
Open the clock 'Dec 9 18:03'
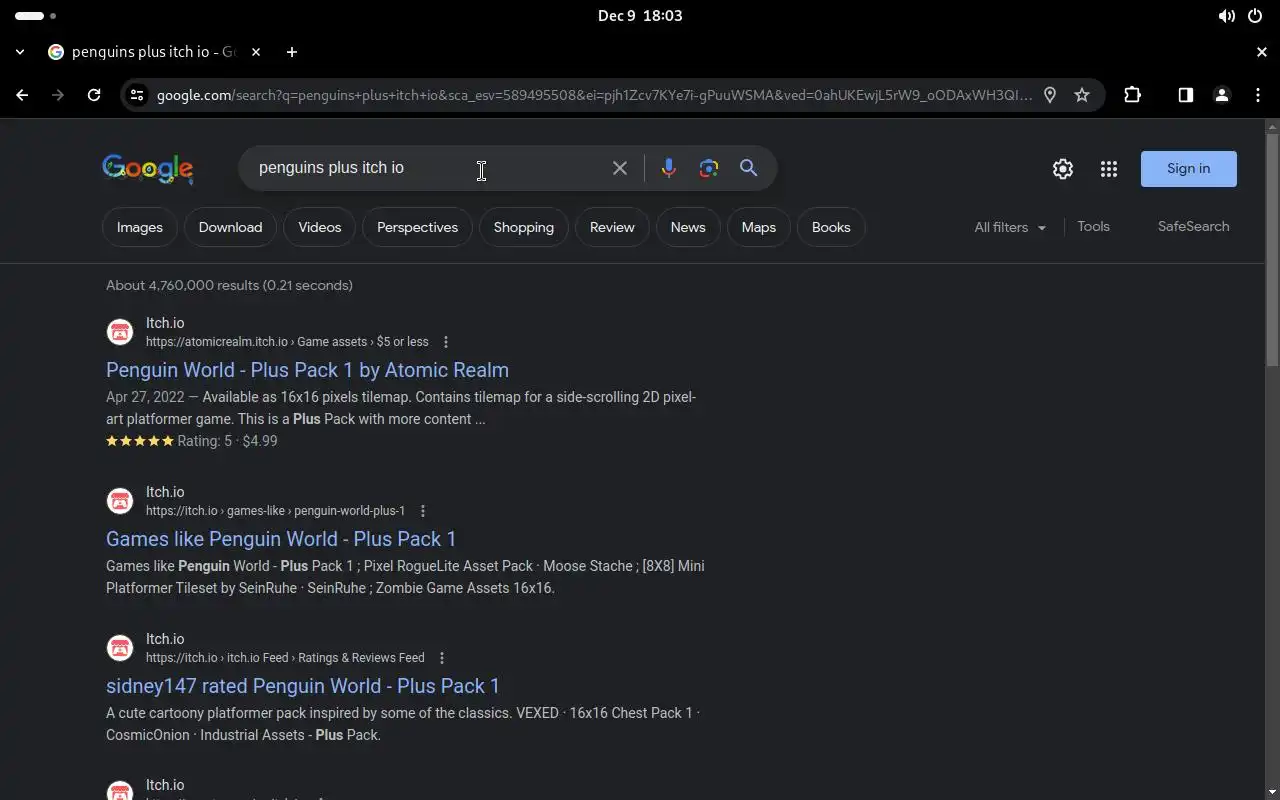click(x=640, y=16)
